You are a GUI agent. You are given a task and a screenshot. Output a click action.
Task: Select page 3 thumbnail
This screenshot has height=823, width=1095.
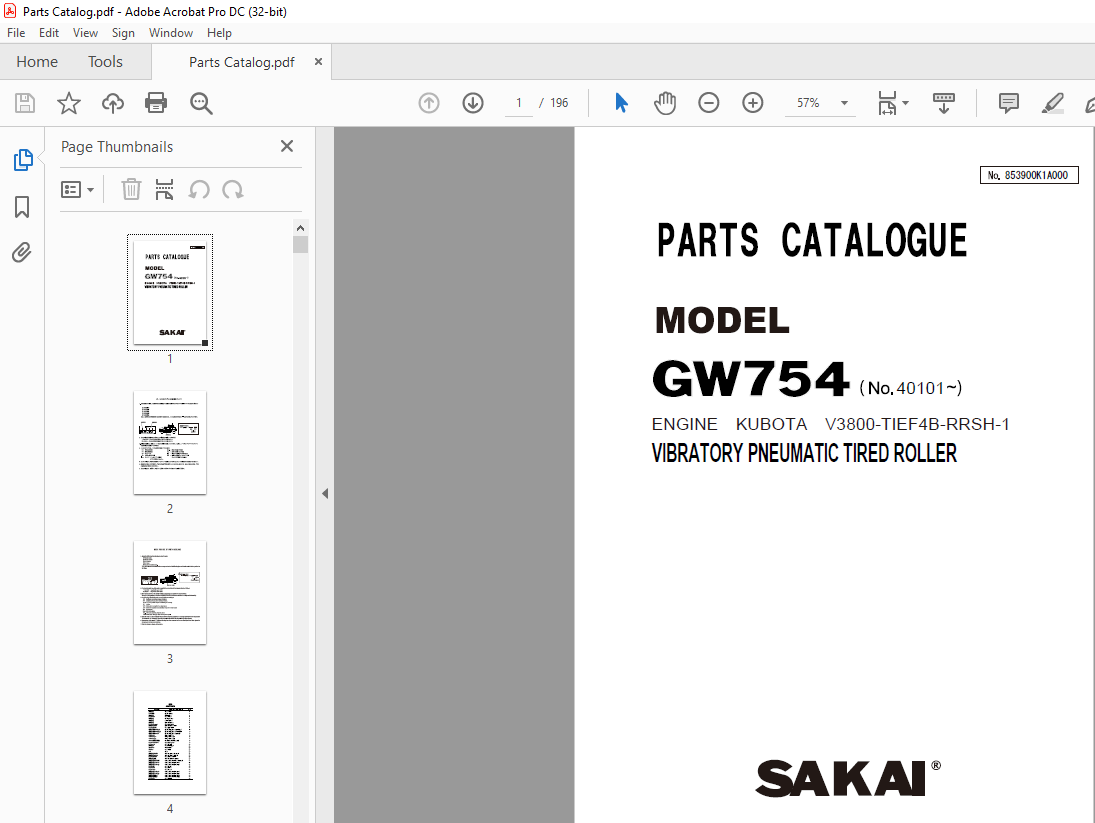pyautogui.click(x=170, y=593)
